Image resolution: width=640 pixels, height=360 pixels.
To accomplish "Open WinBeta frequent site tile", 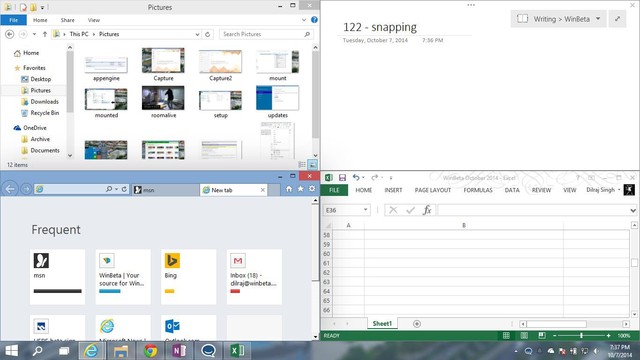I will coord(123,277).
